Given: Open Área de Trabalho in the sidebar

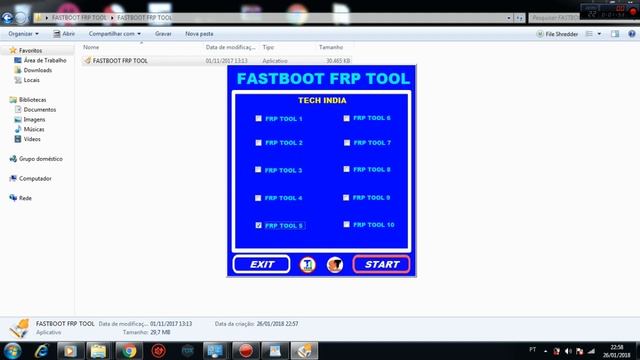Looking at the screenshot, I should (x=40, y=60).
